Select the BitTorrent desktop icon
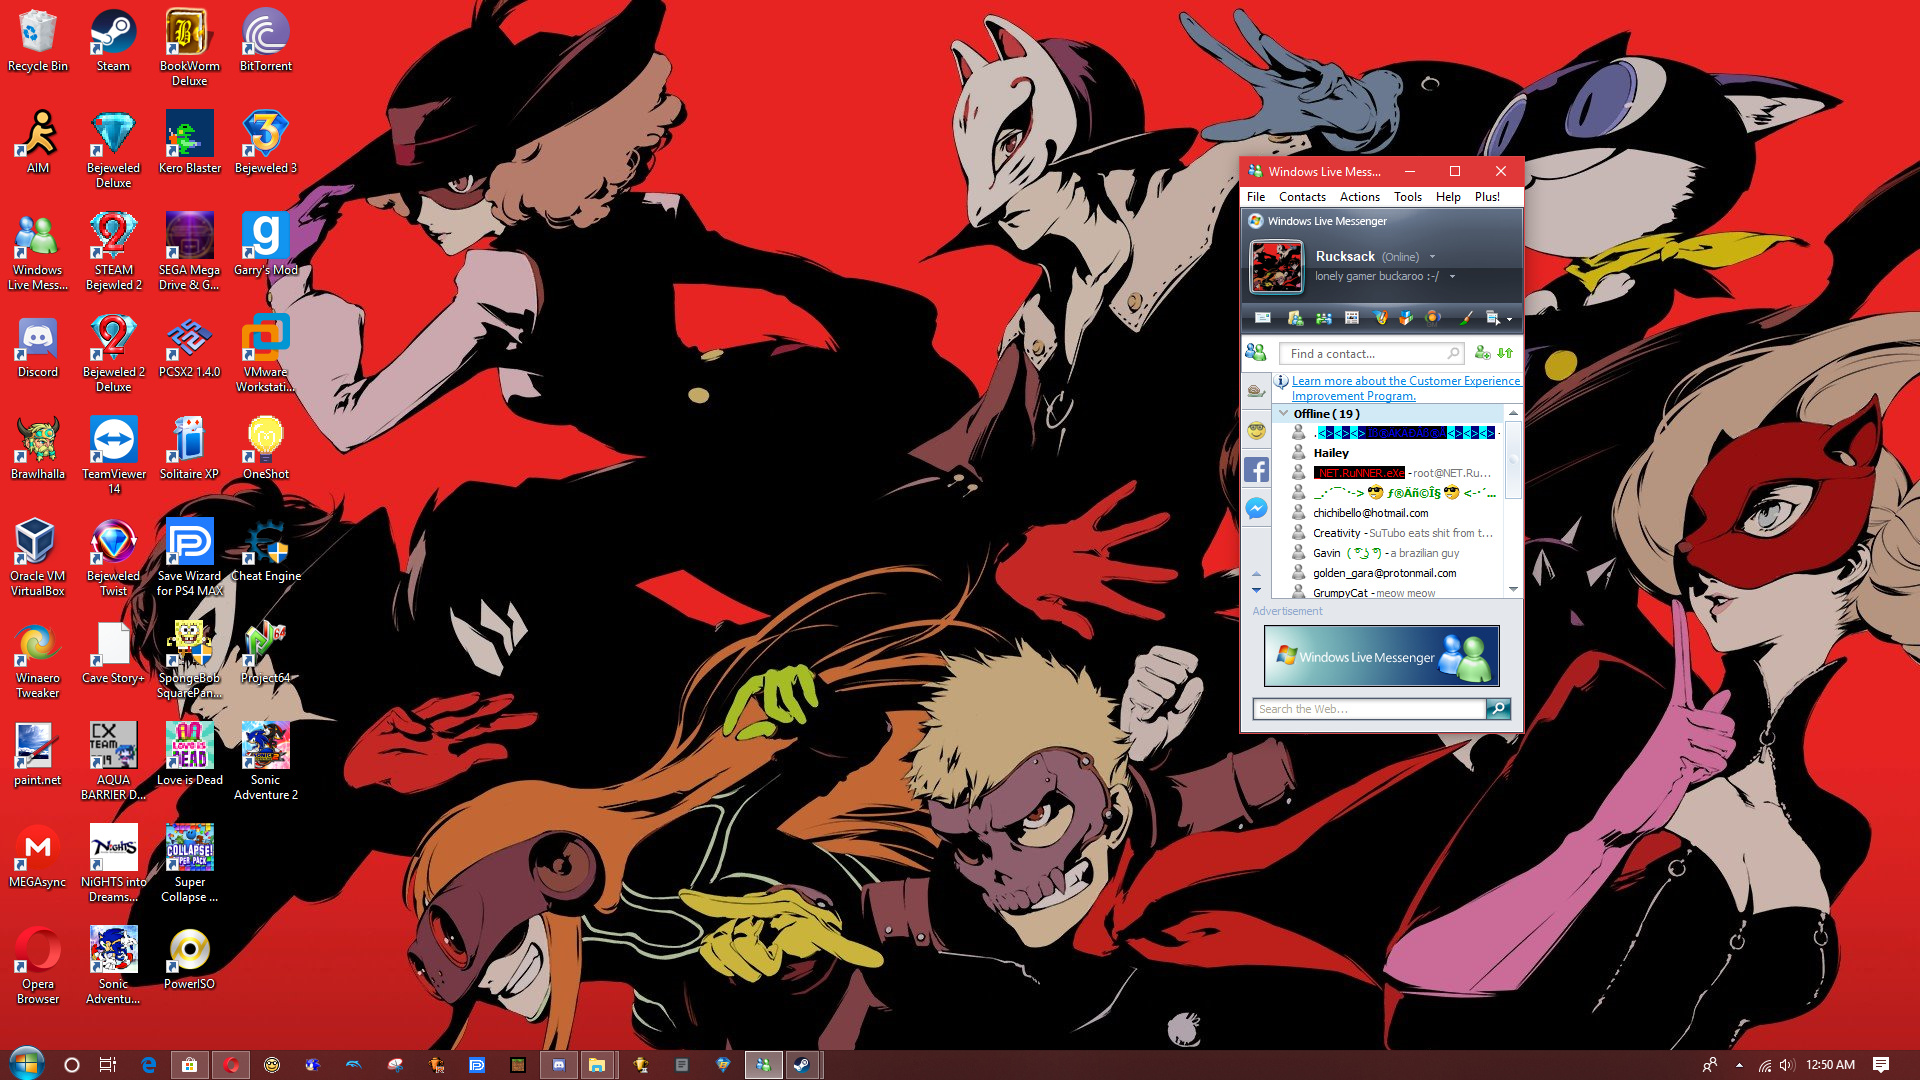This screenshot has height=1080, width=1920. (x=266, y=41)
